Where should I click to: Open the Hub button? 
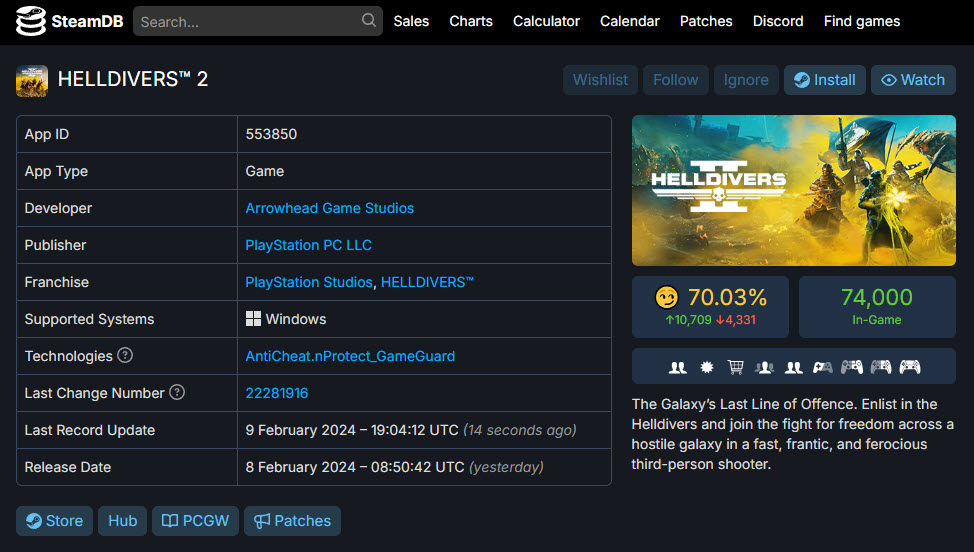pyautogui.click(x=122, y=521)
